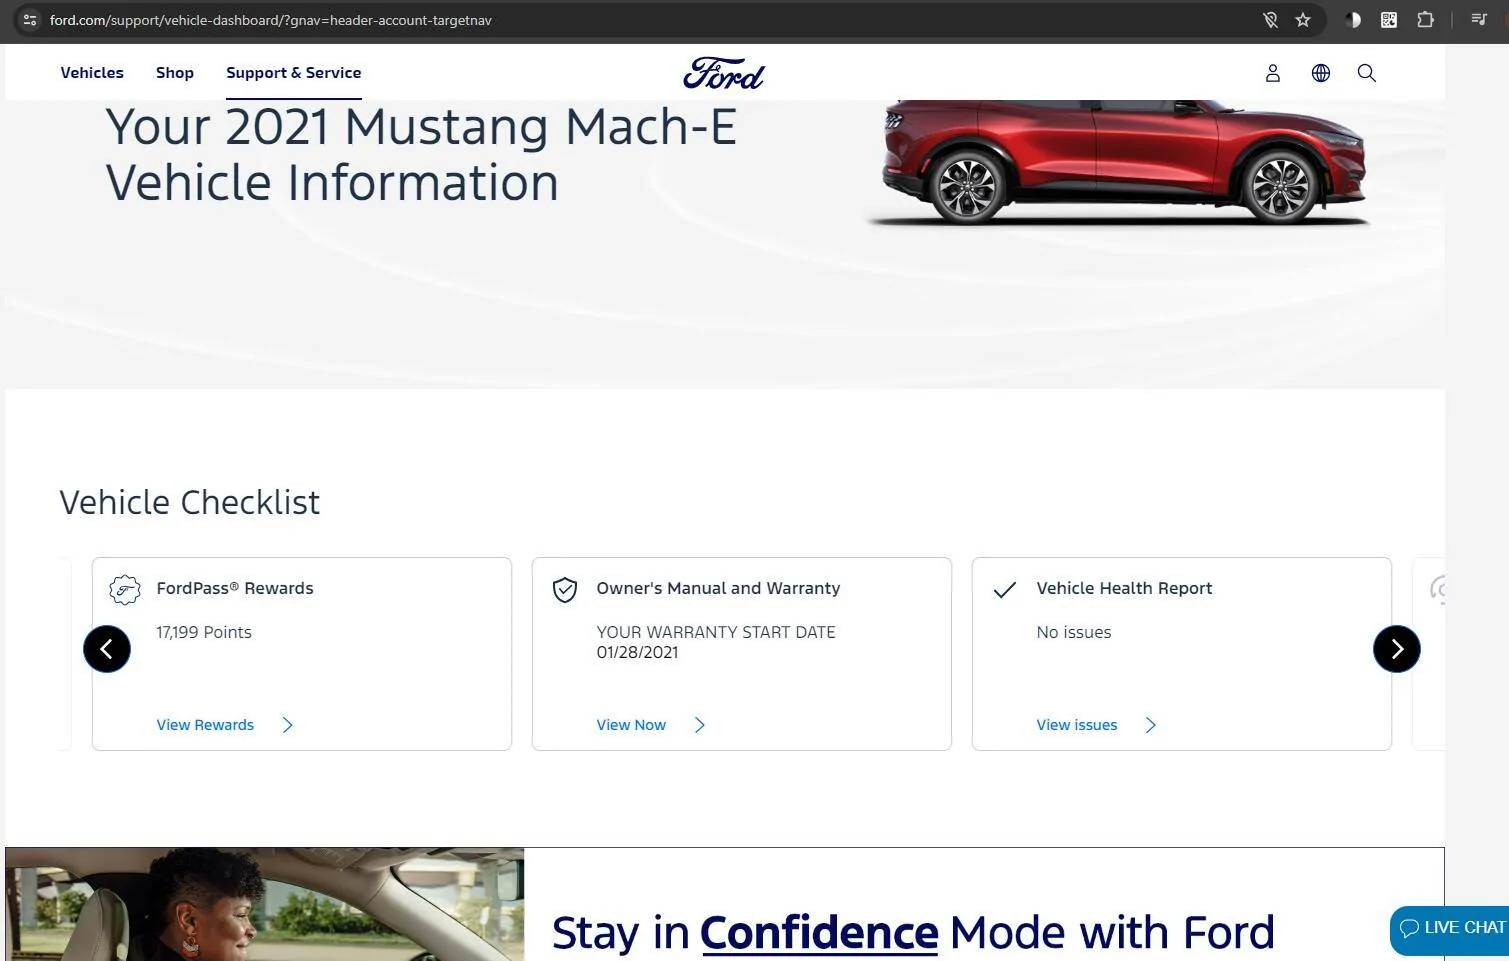Screen dimensions: 1509x961
Task: Go to previous checklist card
Action: tap(107, 649)
